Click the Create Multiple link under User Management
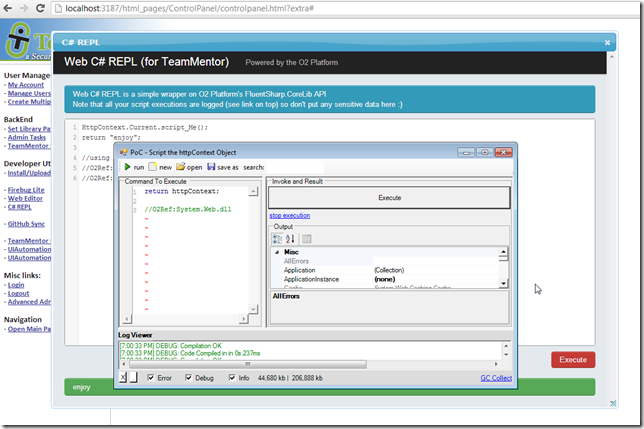This screenshot has height=429, width=644. (x=29, y=102)
